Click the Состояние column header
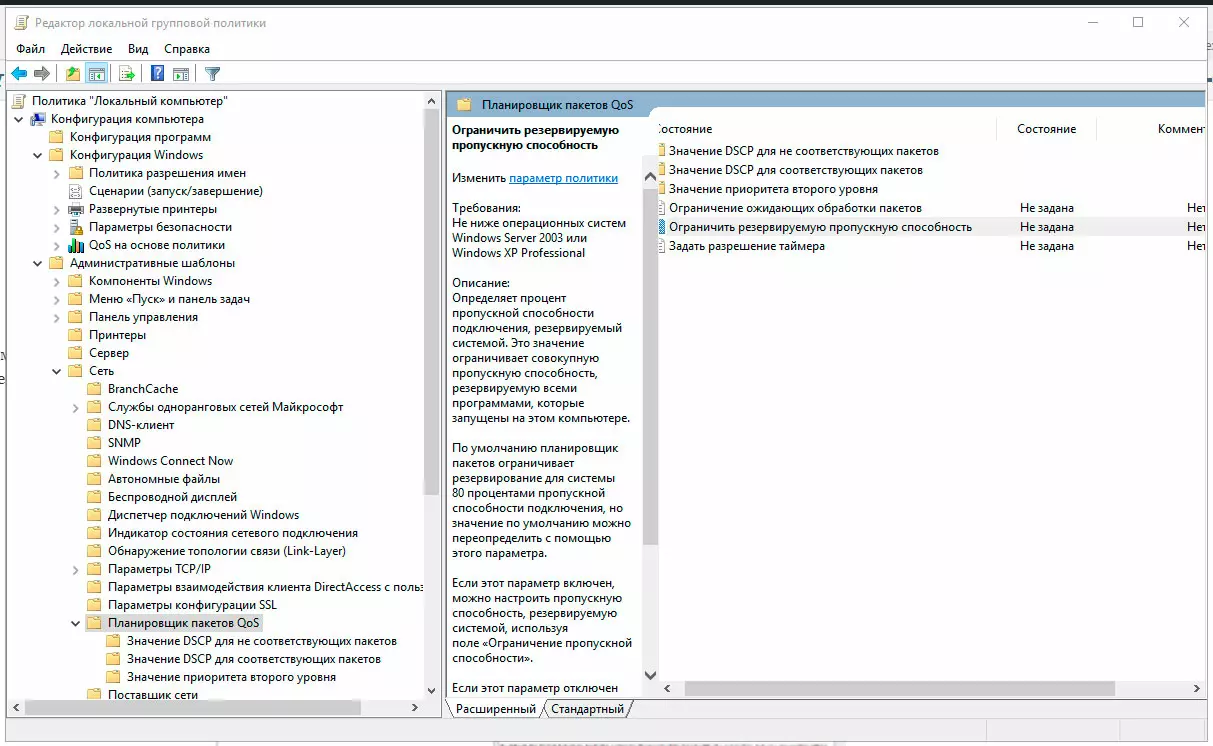This screenshot has height=746, width=1213. coord(1046,129)
